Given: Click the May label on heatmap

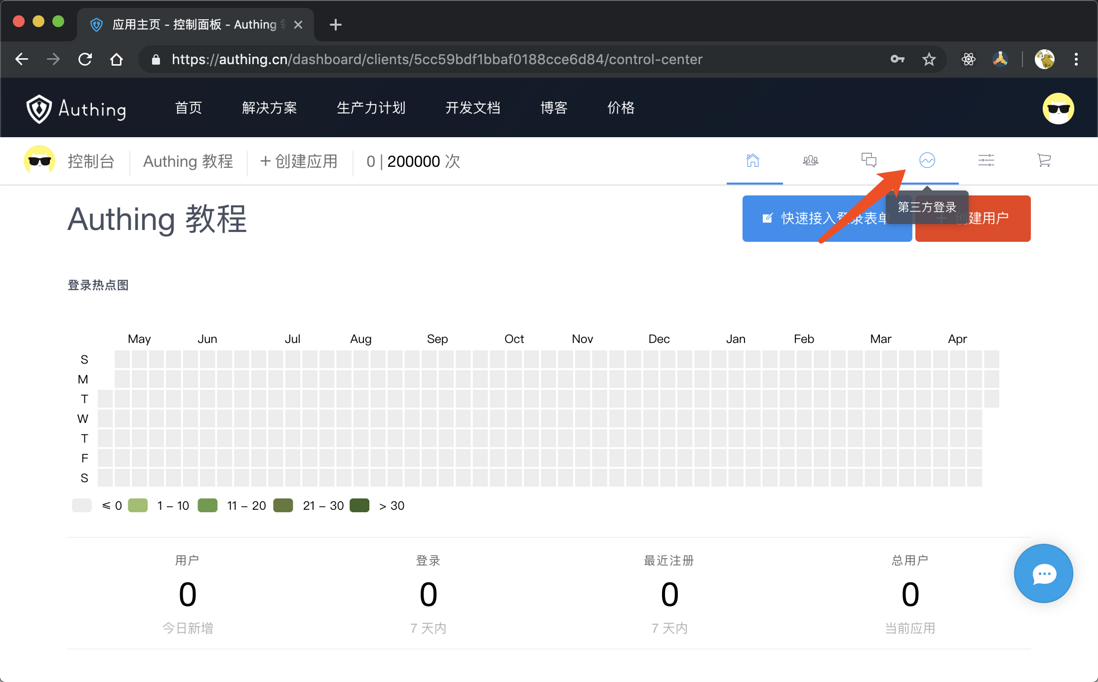Looking at the screenshot, I should (x=139, y=339).
